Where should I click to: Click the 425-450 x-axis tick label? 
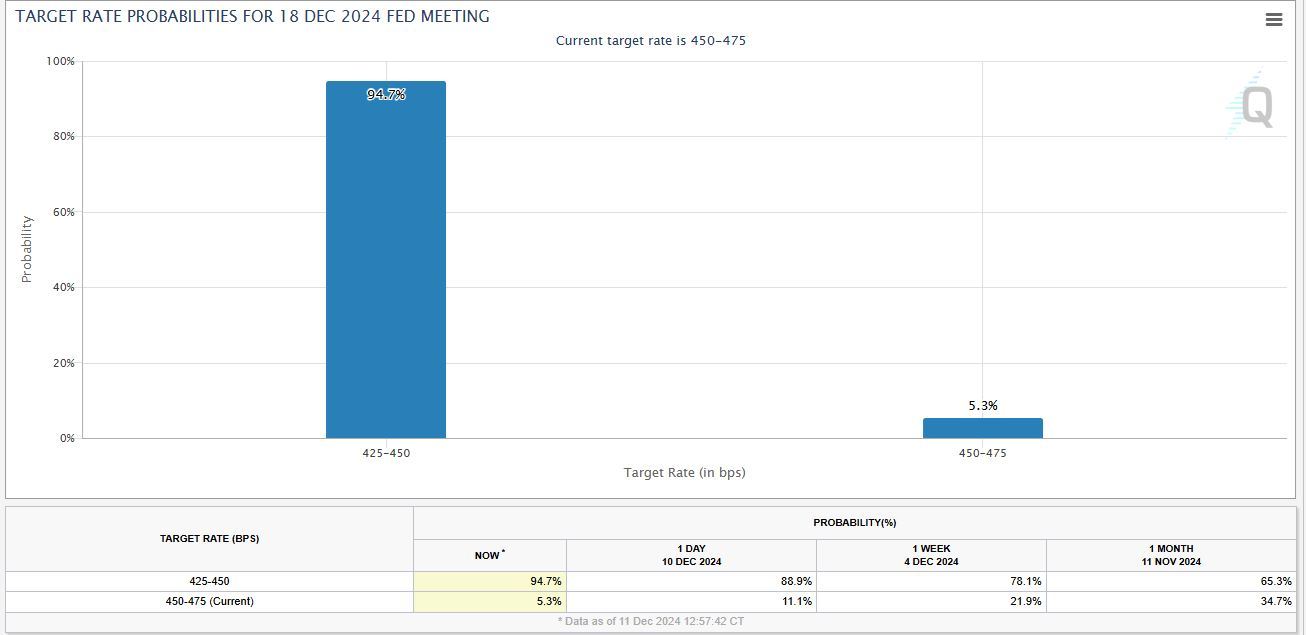[386, 453]
